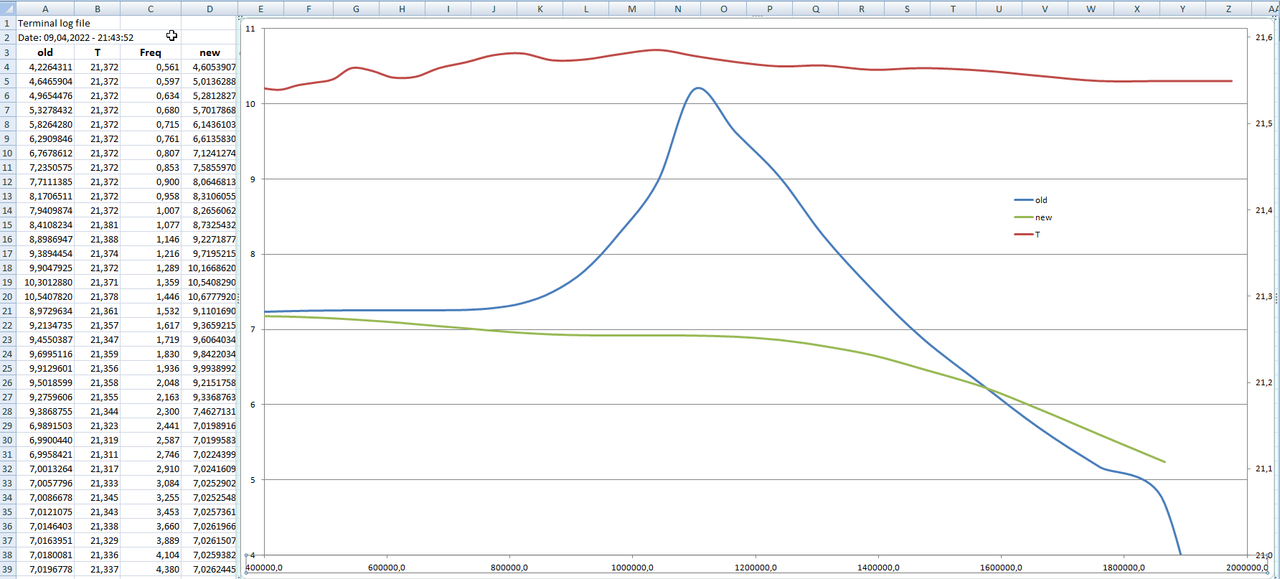Select cell containing 9,9938992

pos(209,369)
